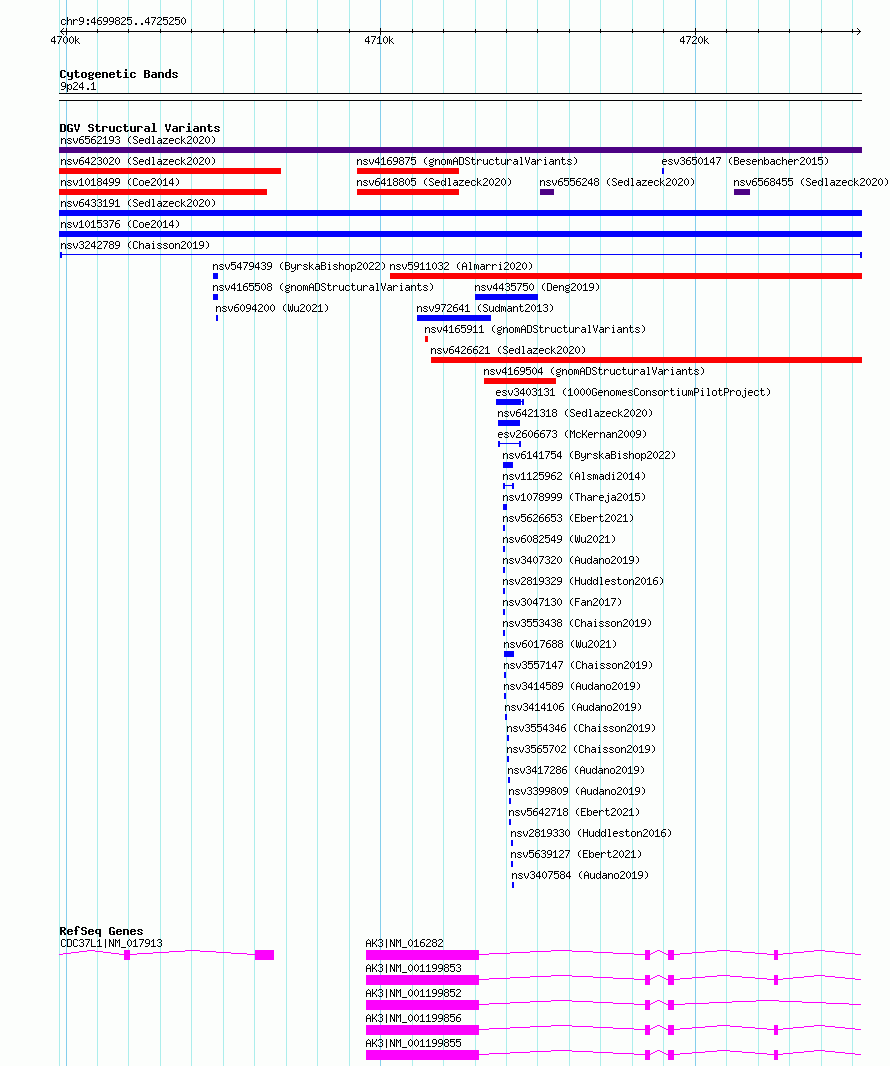This screenshot has width=890, height=1066.
Task: Open esv3403131 1000GenomesConsortiumPilotProject label
Action: [633, 392]
